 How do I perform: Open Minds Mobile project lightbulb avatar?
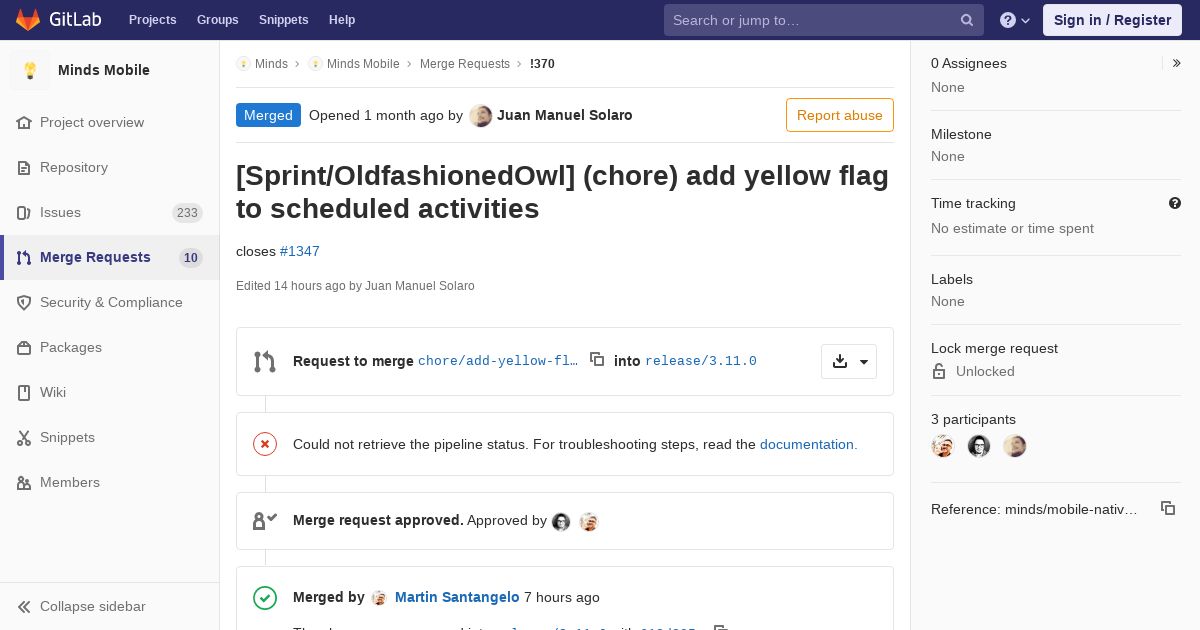pyautogui.click(x=30, y=70)
